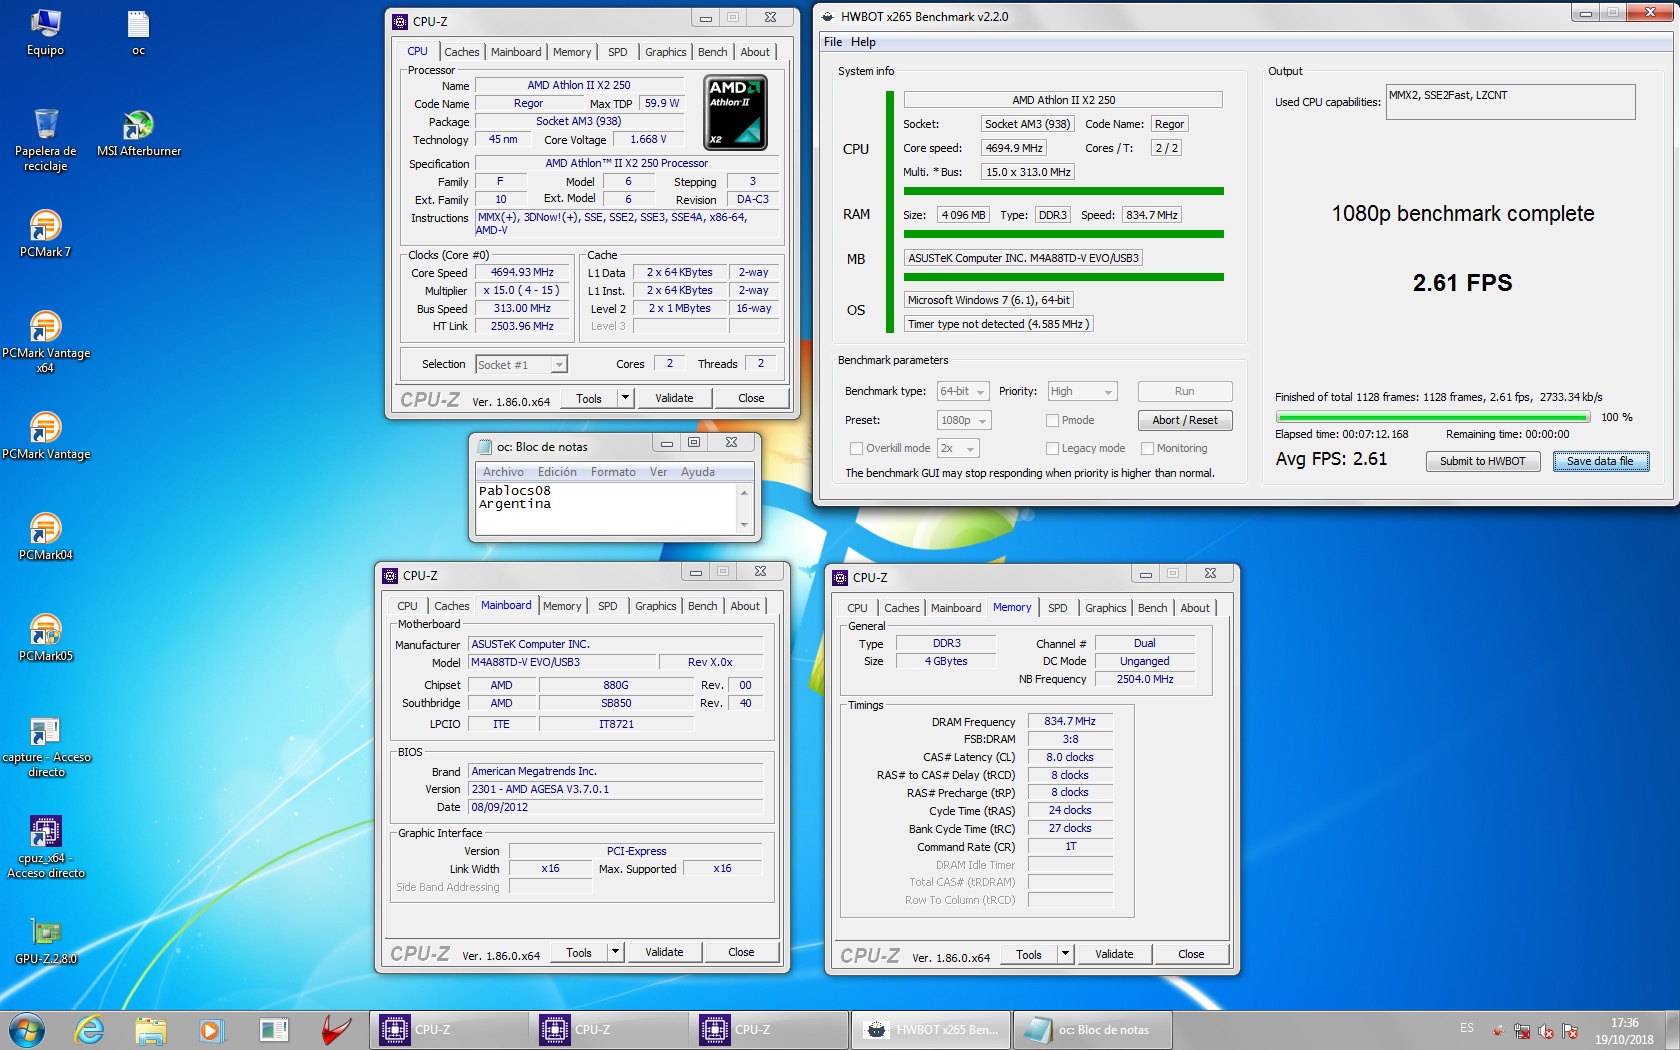Enable the Overkill mode checkbox

coord(856,449)
